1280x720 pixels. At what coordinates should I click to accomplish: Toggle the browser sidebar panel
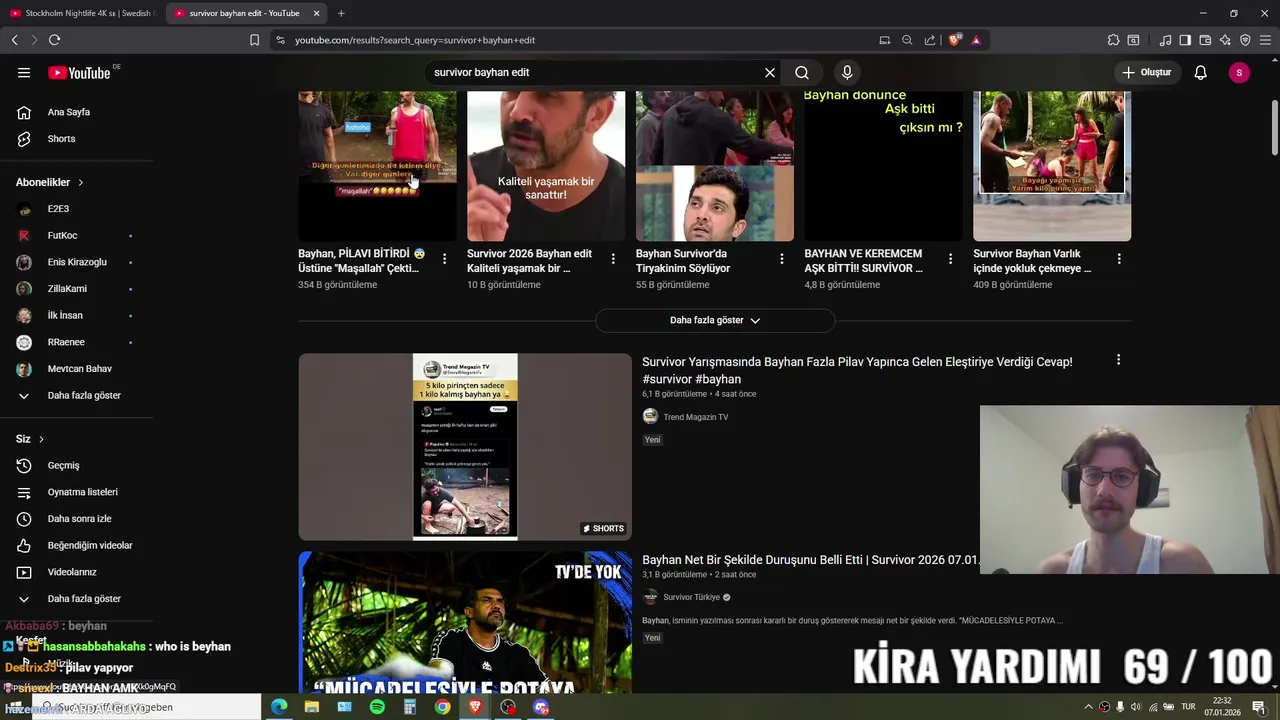tap(1185, 40)
